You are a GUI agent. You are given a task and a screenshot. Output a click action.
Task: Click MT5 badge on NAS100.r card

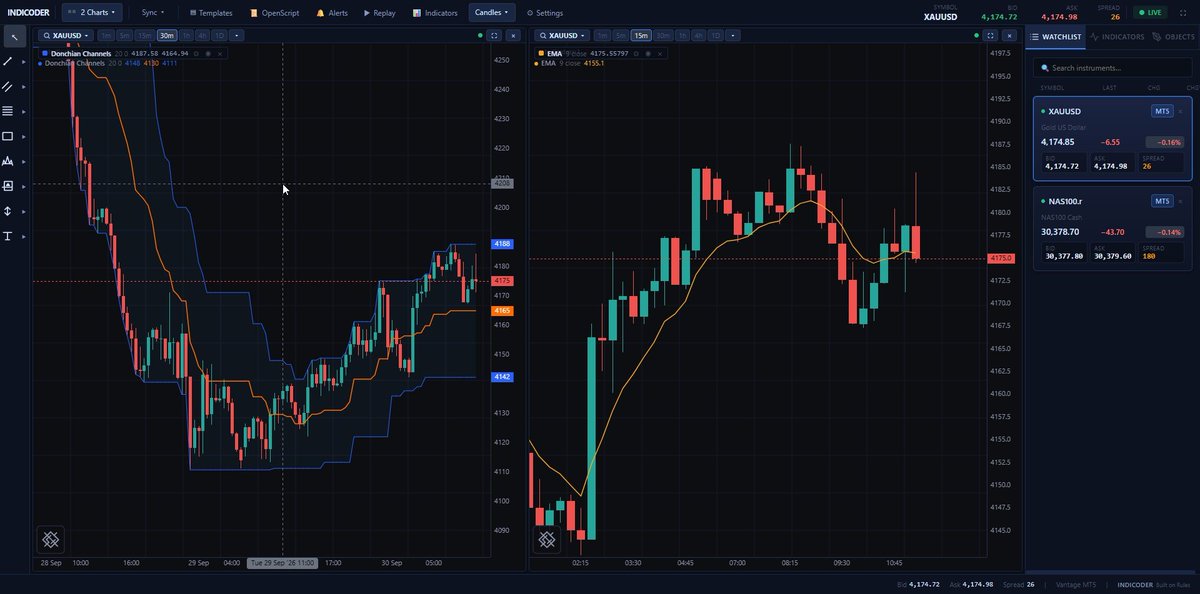tap(1162, 201)
